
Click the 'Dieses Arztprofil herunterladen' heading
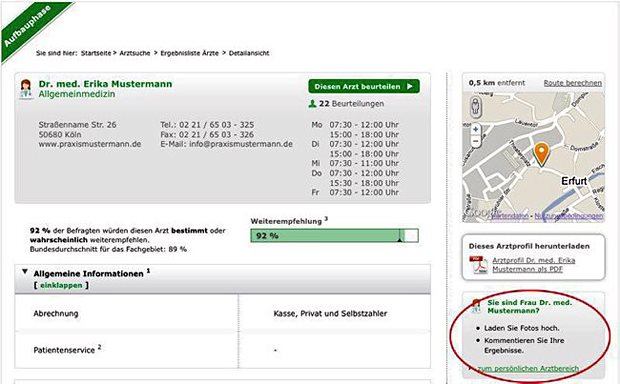pos(529,246)
